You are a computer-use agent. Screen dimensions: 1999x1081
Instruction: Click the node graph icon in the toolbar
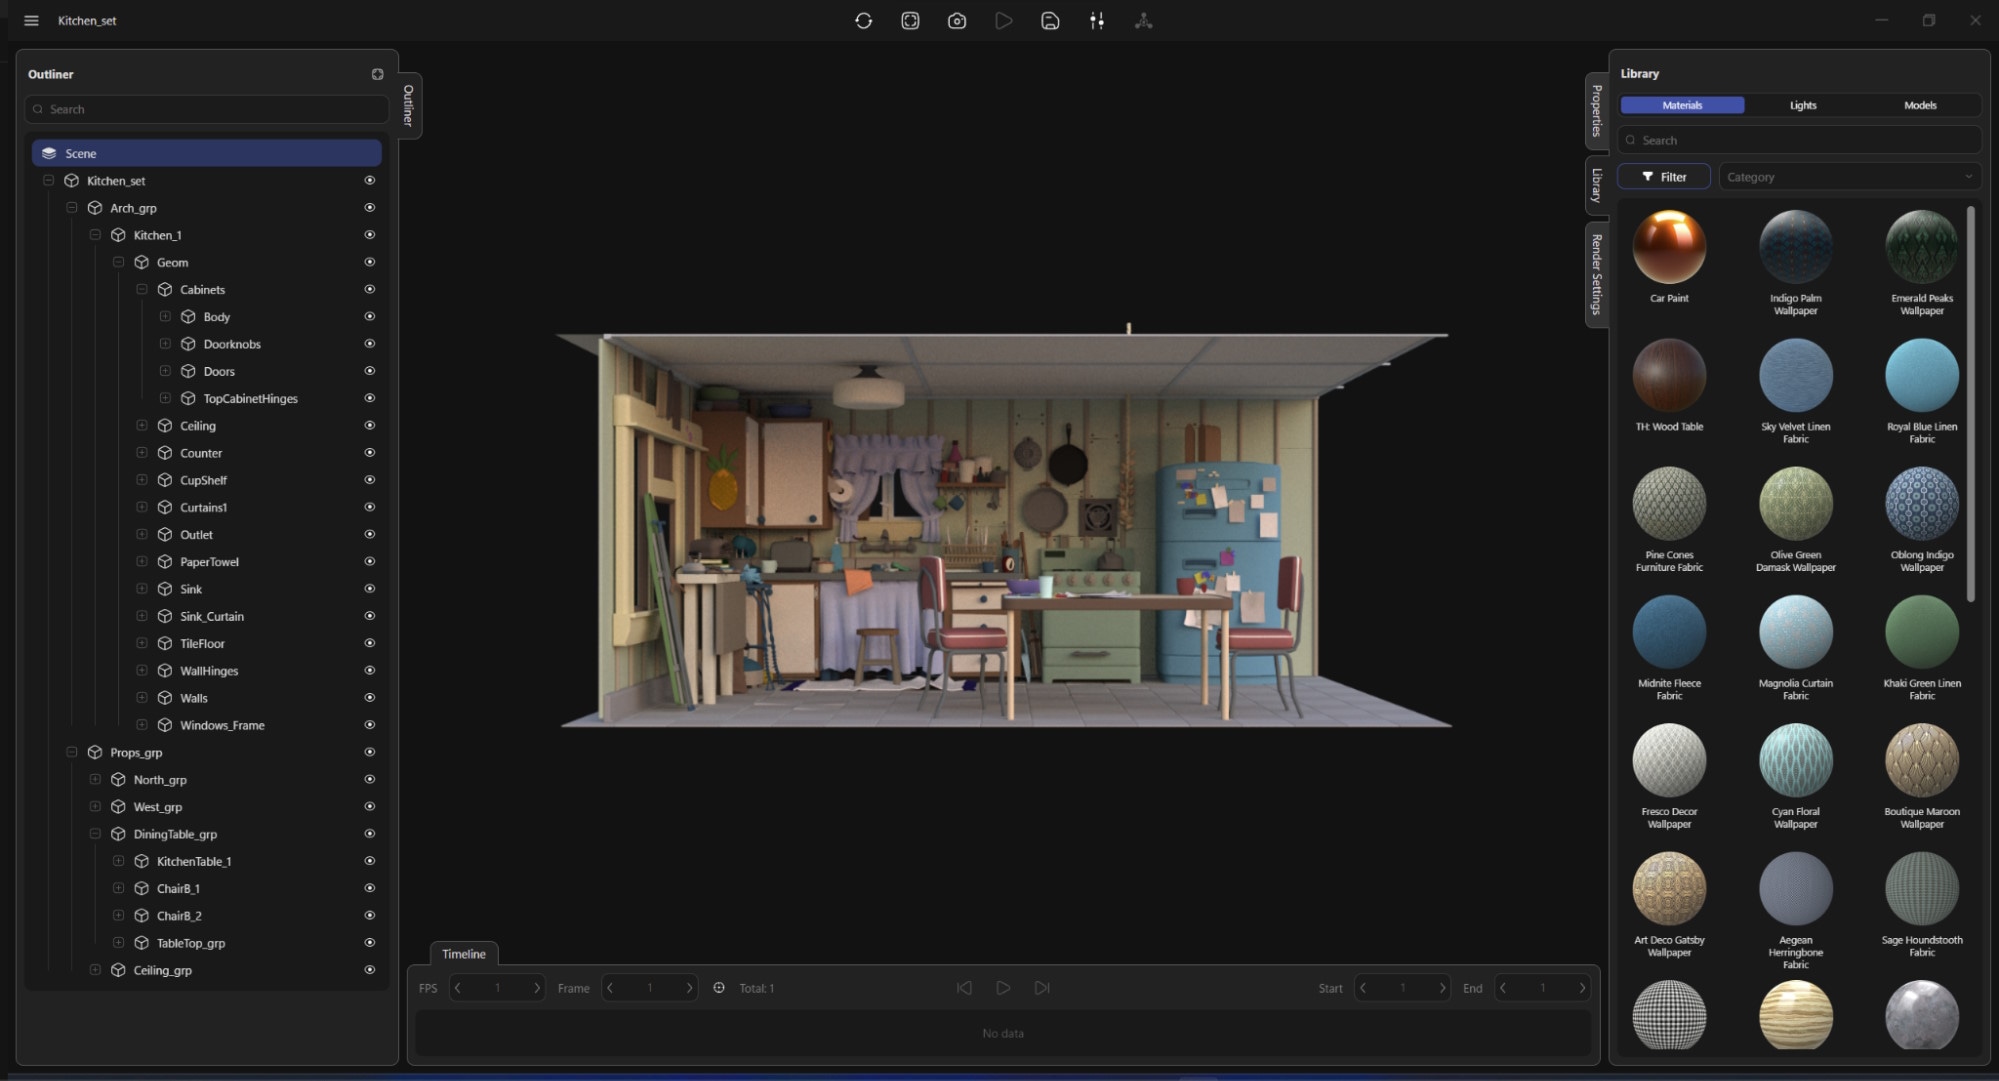(x=1143, y=20)
